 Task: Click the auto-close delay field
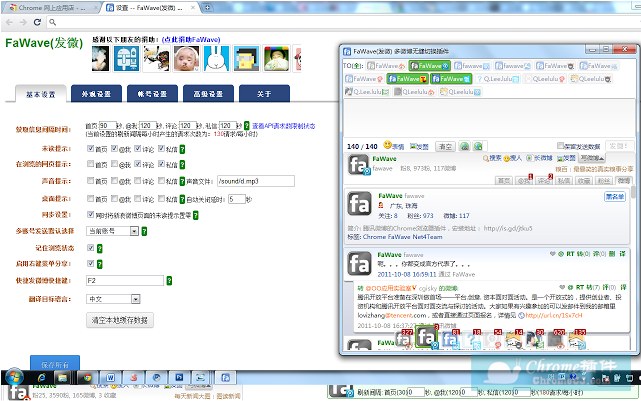click(x=236, y=199)
